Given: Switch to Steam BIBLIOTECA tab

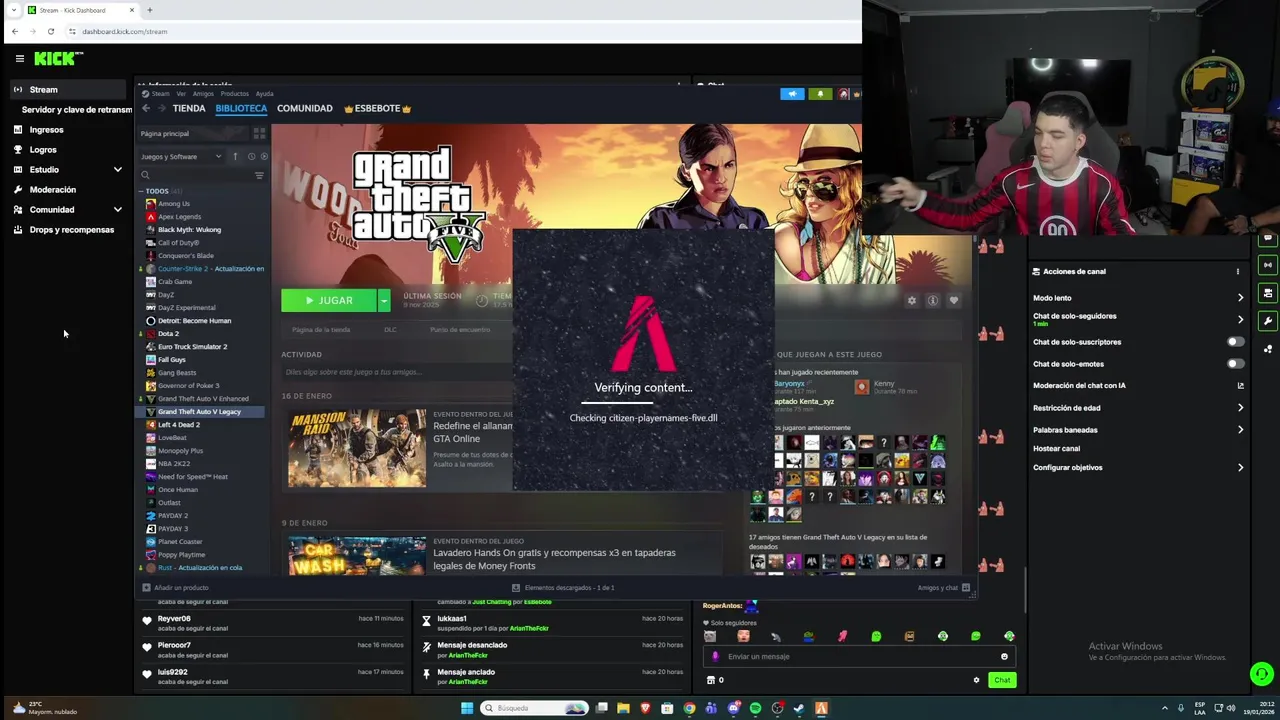Looking at the screenshot, I should [x=241, y=108].
